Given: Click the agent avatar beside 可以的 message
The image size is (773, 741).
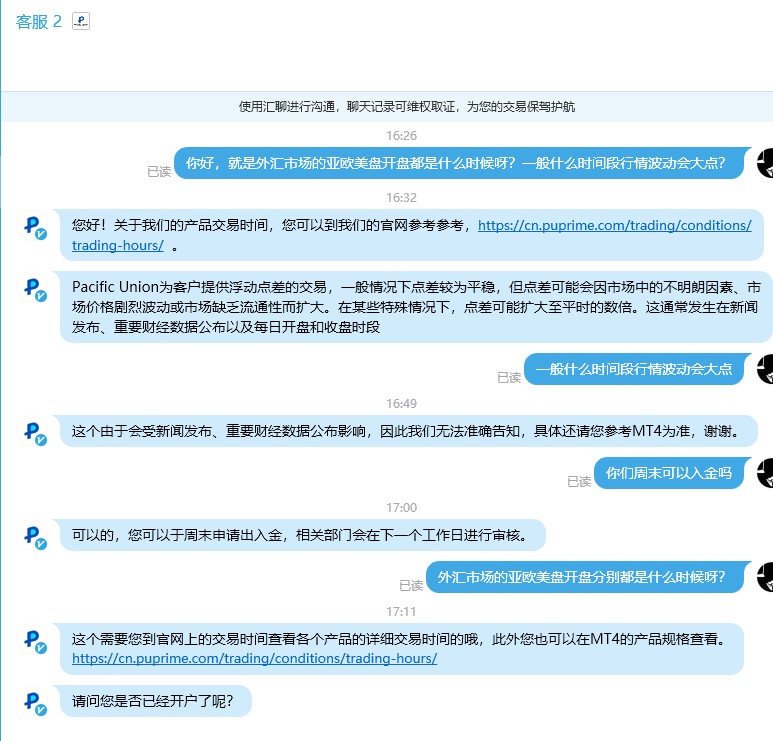Looking at the screenshot, I should (35, 536).
